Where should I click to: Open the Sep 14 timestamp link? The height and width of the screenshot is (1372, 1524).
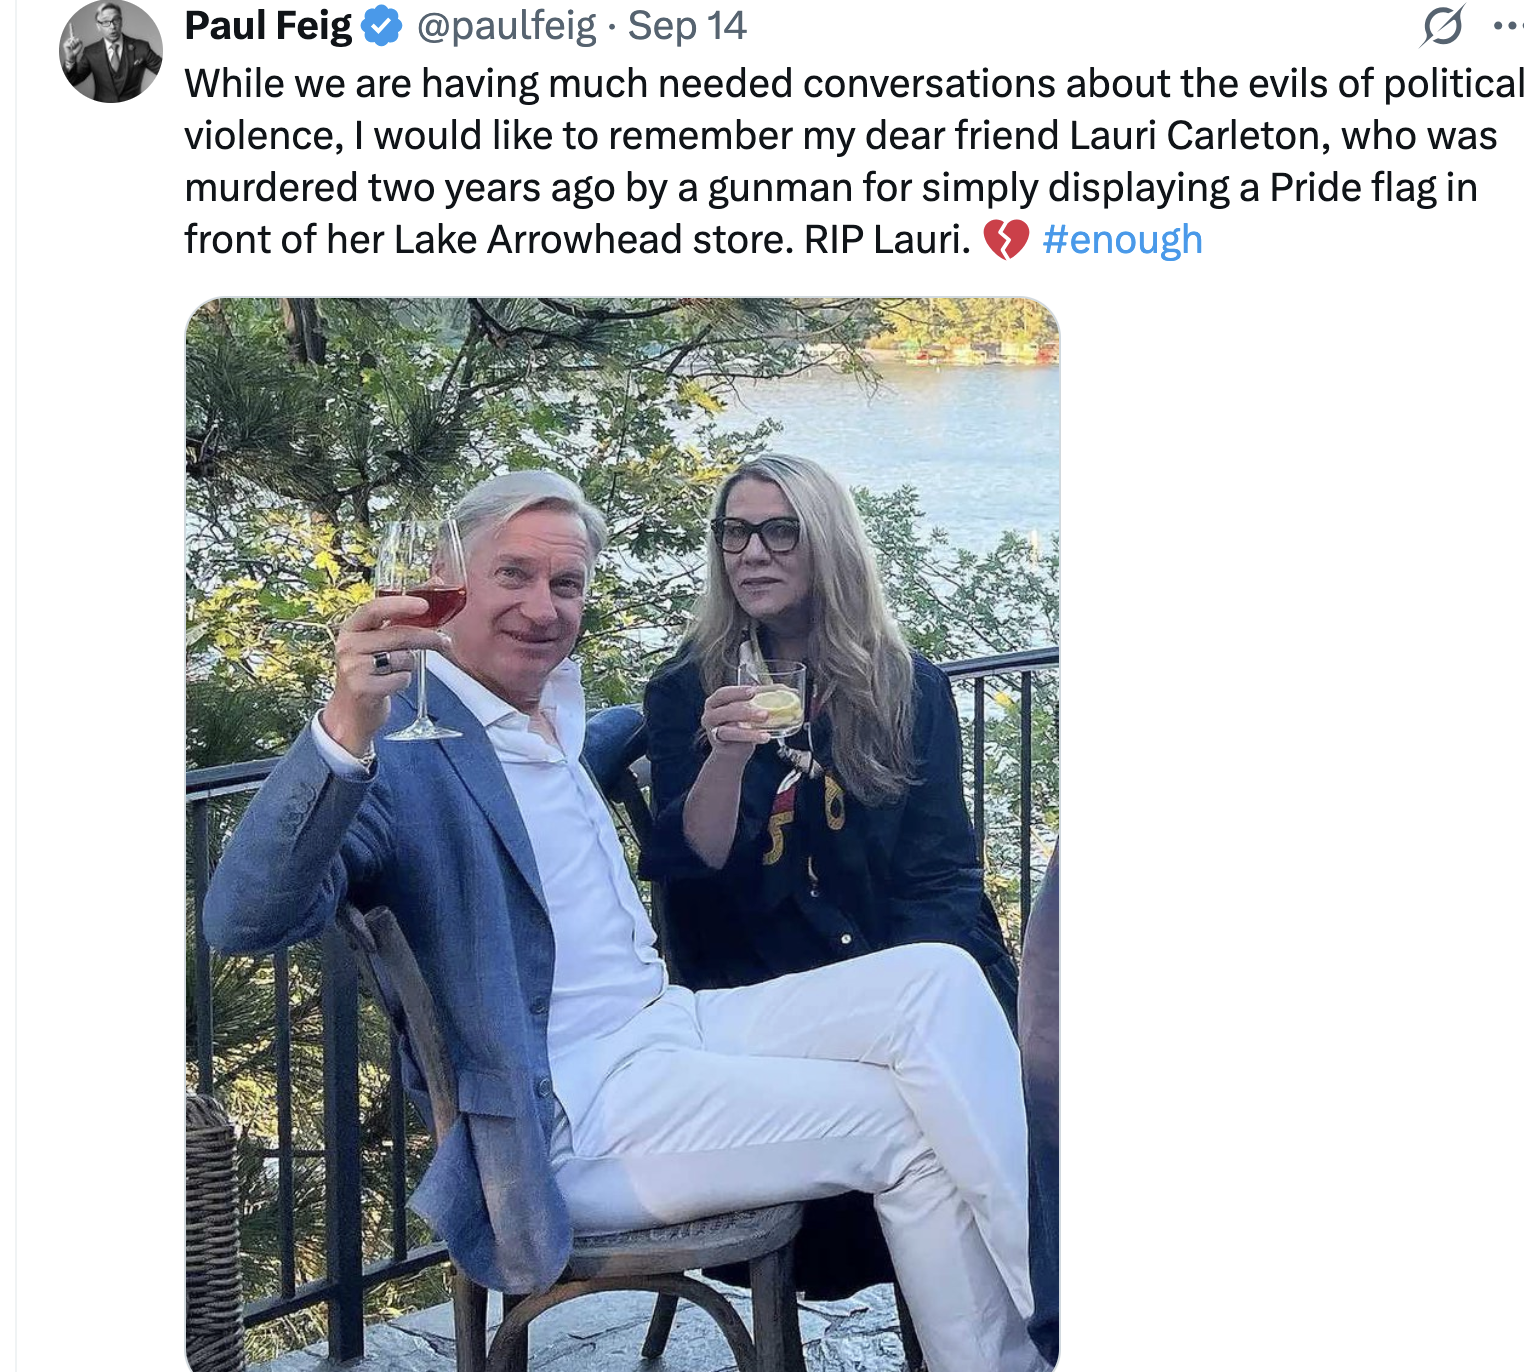687,27
